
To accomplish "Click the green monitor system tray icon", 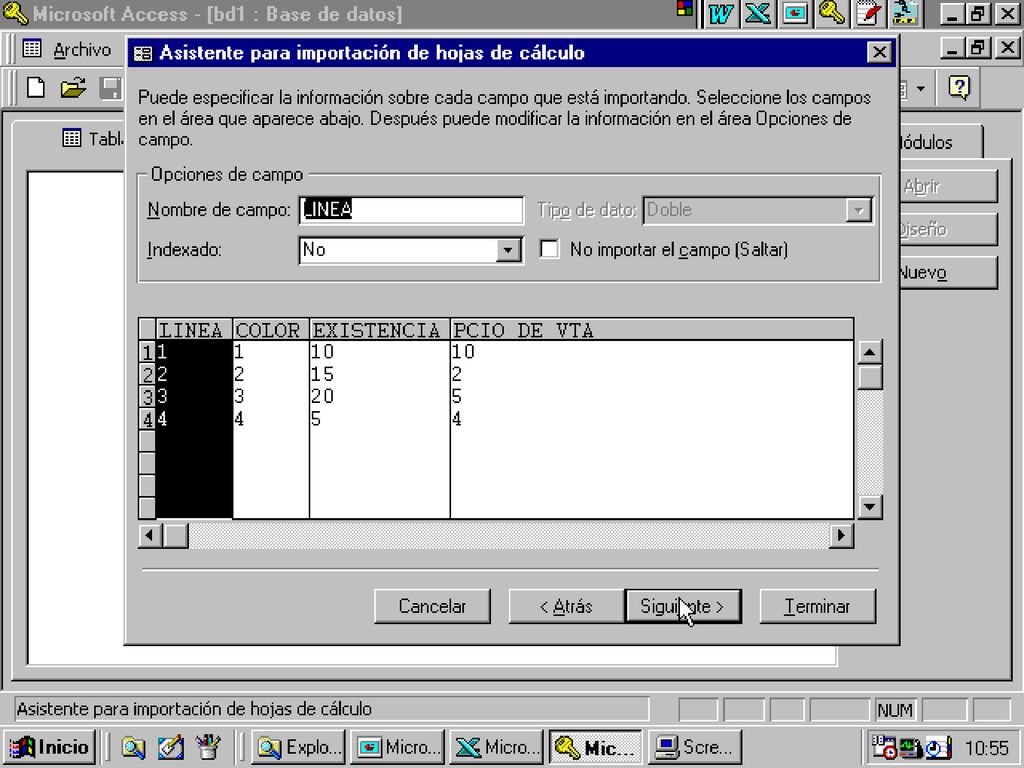I will [x=910, y=746].
